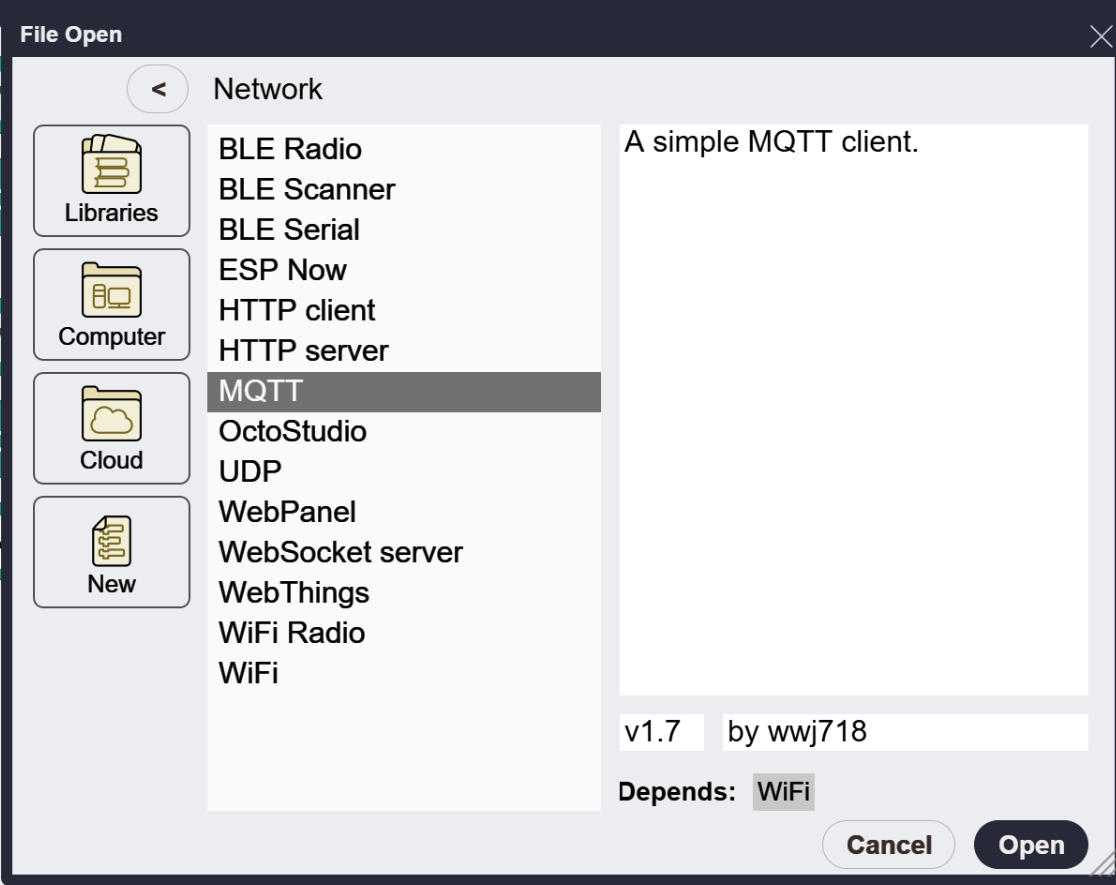This screenshot has width=1116, height=885.
Task: Click the v1.7 version field
Action: pos(661,732)
